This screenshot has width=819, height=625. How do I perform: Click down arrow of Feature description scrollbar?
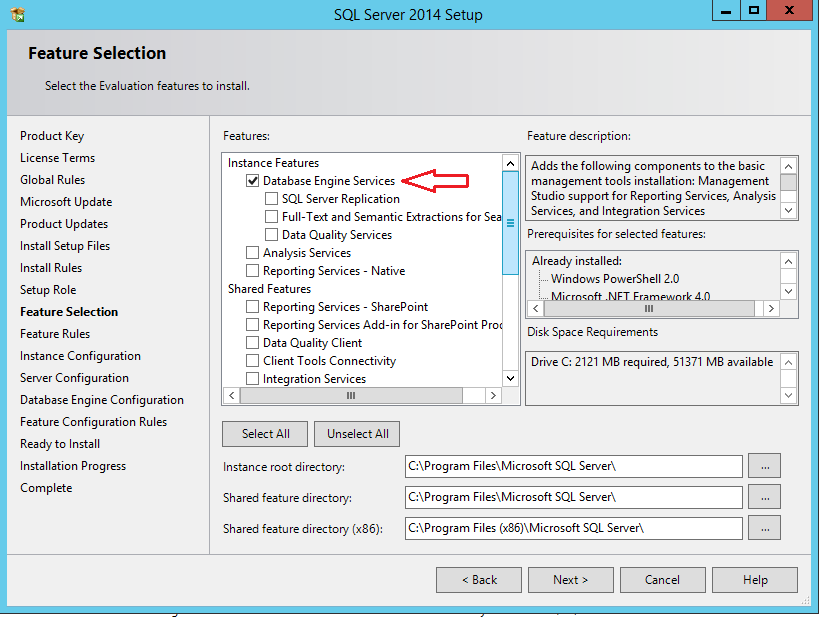pyautogui.click(x=788, y=210)
